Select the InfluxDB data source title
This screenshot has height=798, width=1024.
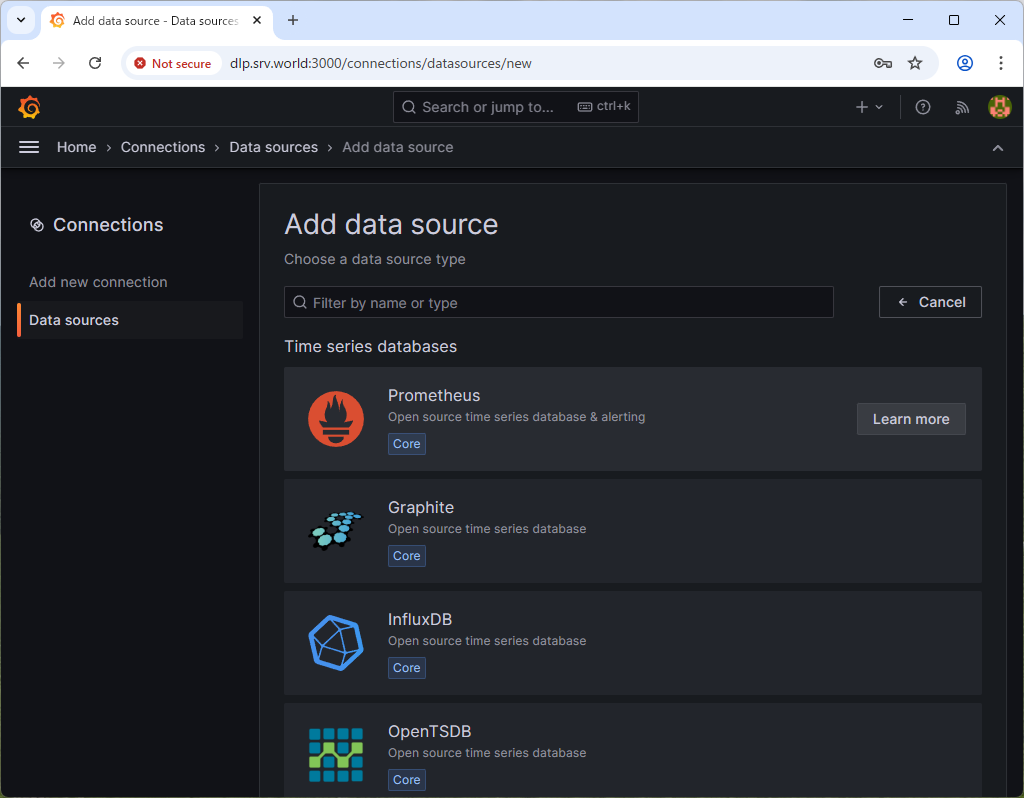pyautogui.click(x=420, y=620)
